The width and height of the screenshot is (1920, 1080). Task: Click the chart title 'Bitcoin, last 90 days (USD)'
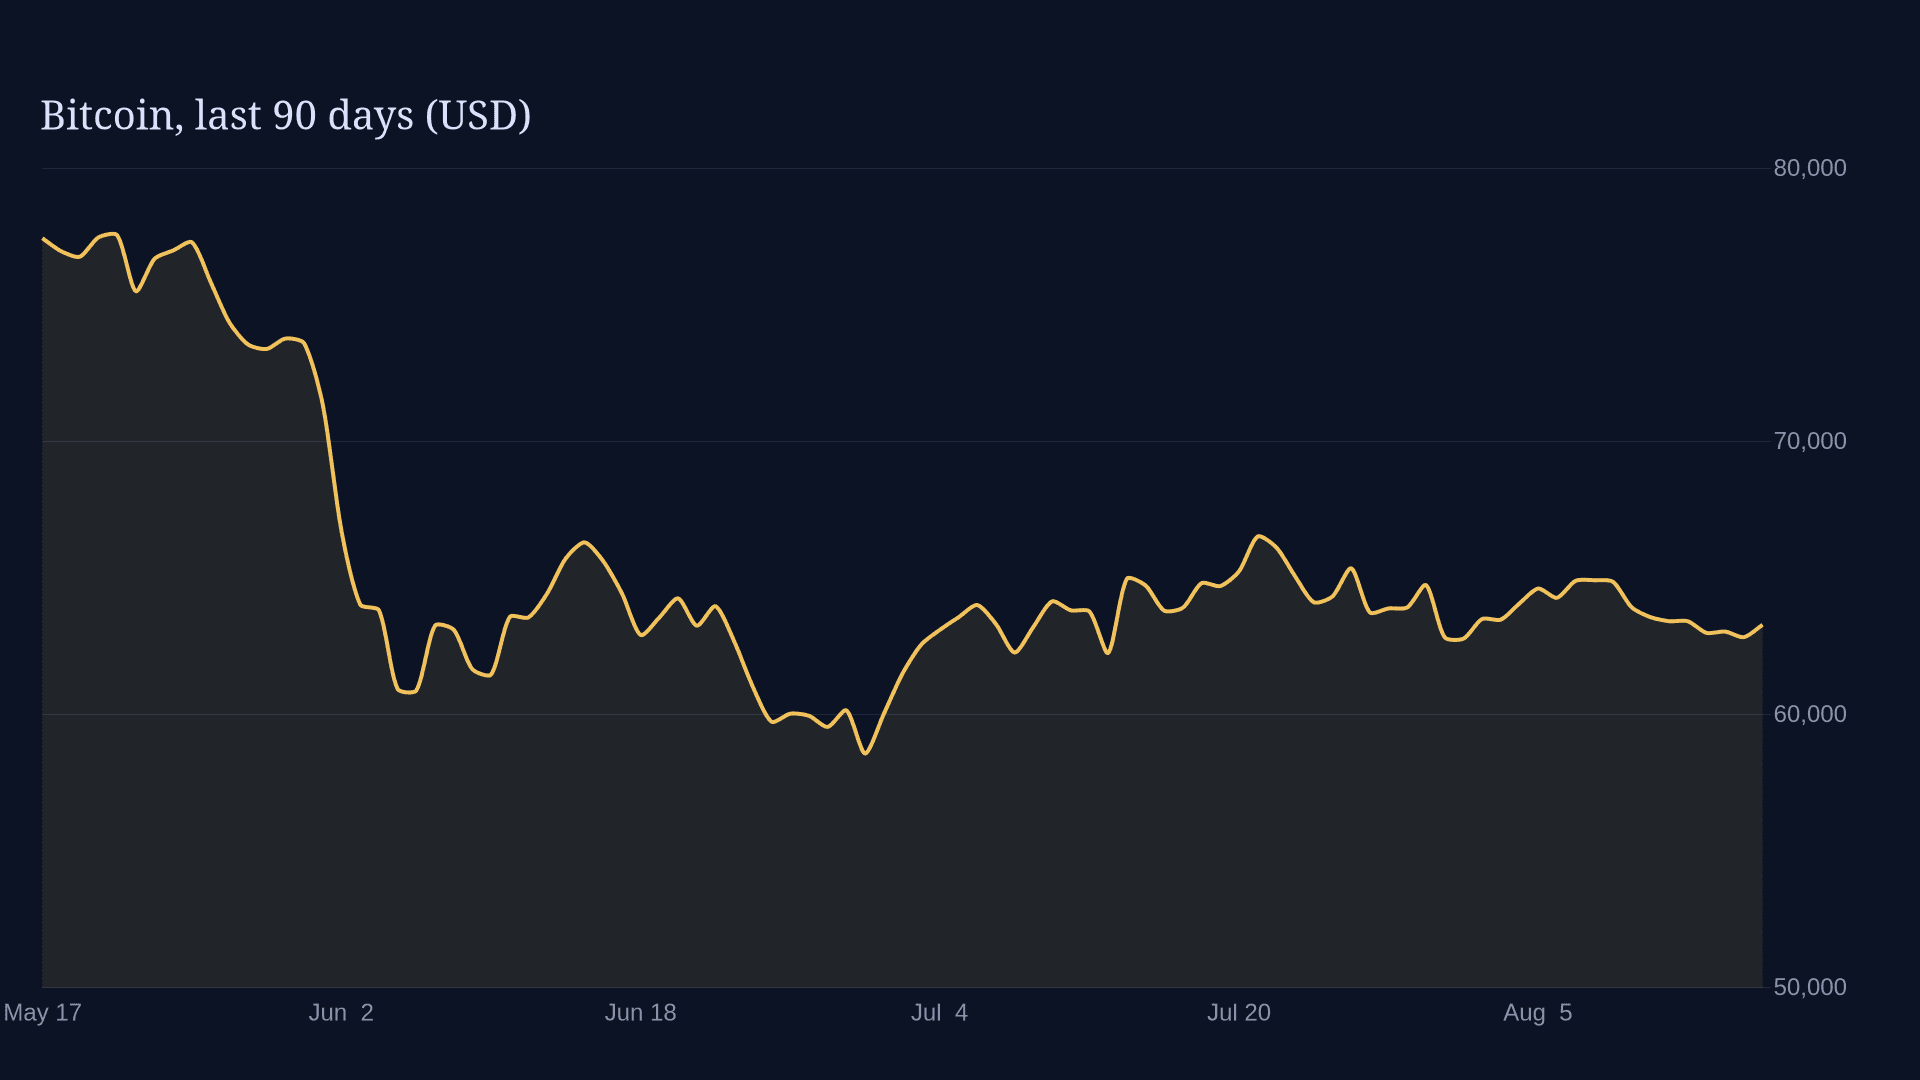[x=286, y=116]
